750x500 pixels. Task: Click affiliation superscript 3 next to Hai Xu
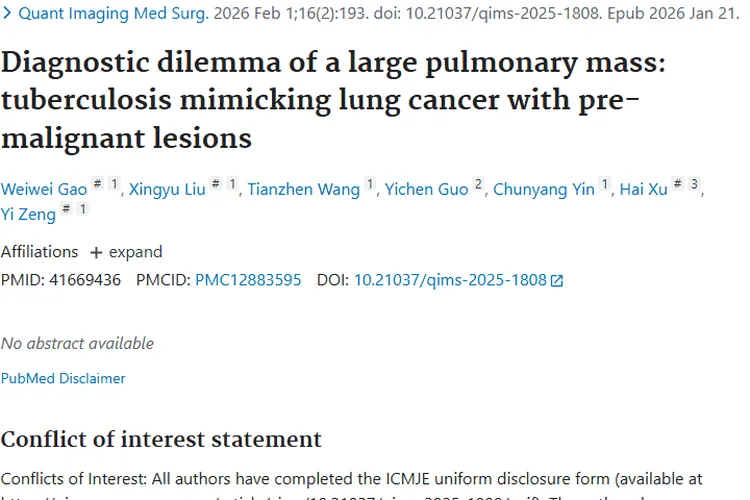pos(694,184)
